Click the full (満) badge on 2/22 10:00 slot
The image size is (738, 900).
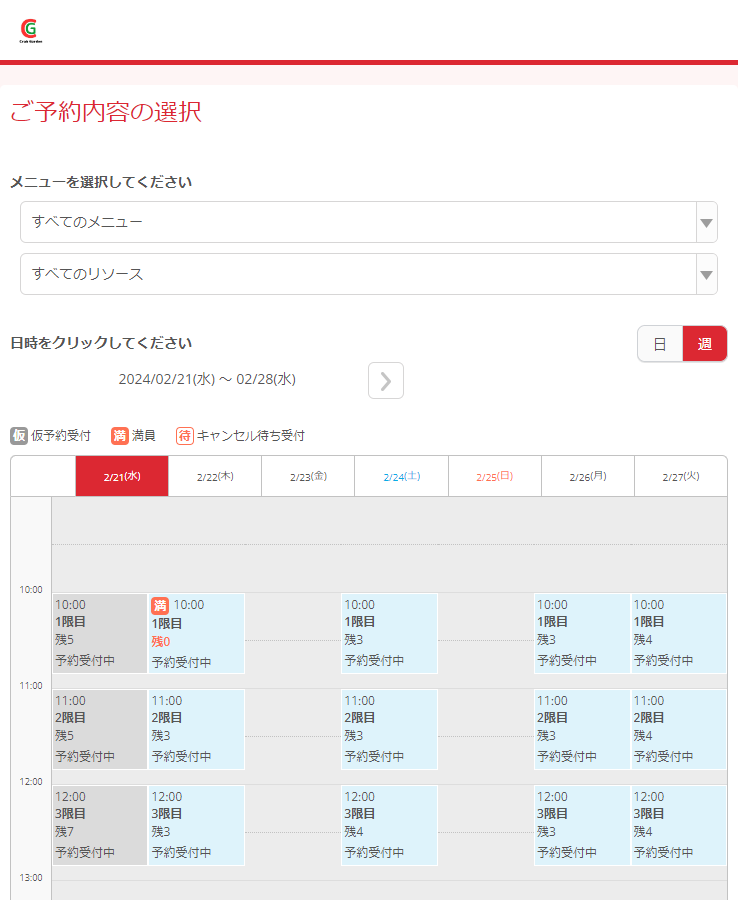160,605
